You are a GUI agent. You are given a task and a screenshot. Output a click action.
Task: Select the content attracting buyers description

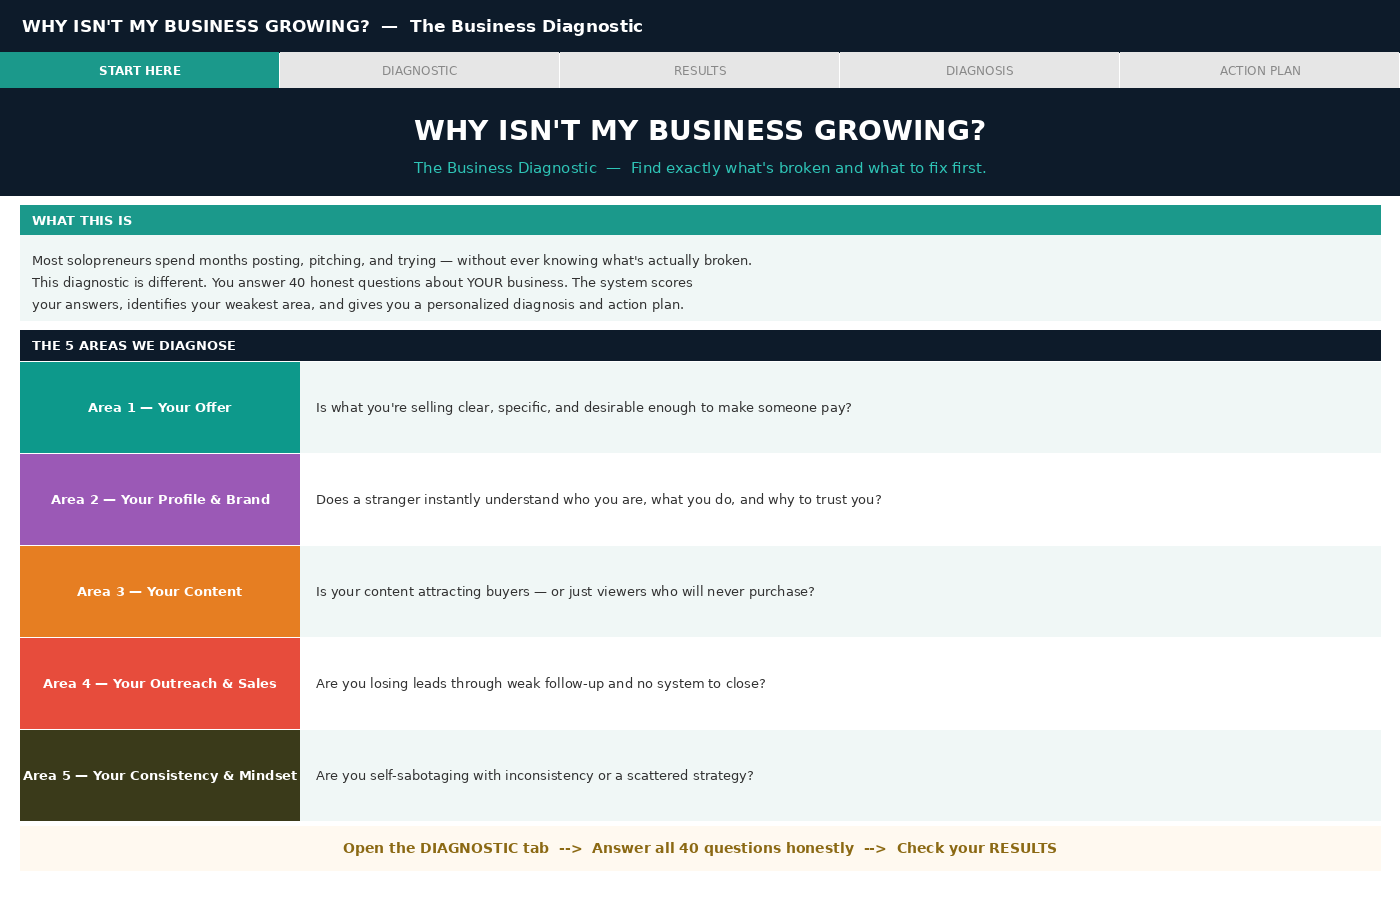point(565,592)
